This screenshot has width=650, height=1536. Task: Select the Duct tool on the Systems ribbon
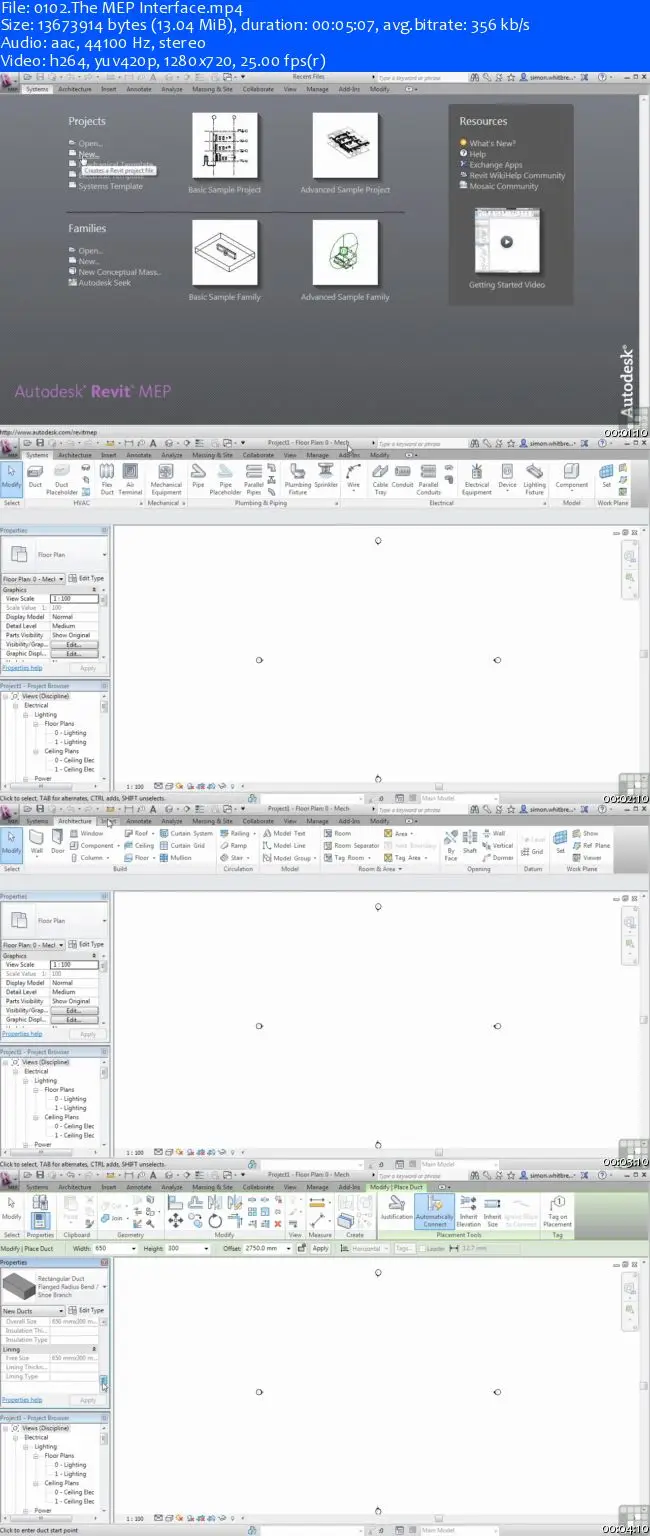tap(35, 478)
